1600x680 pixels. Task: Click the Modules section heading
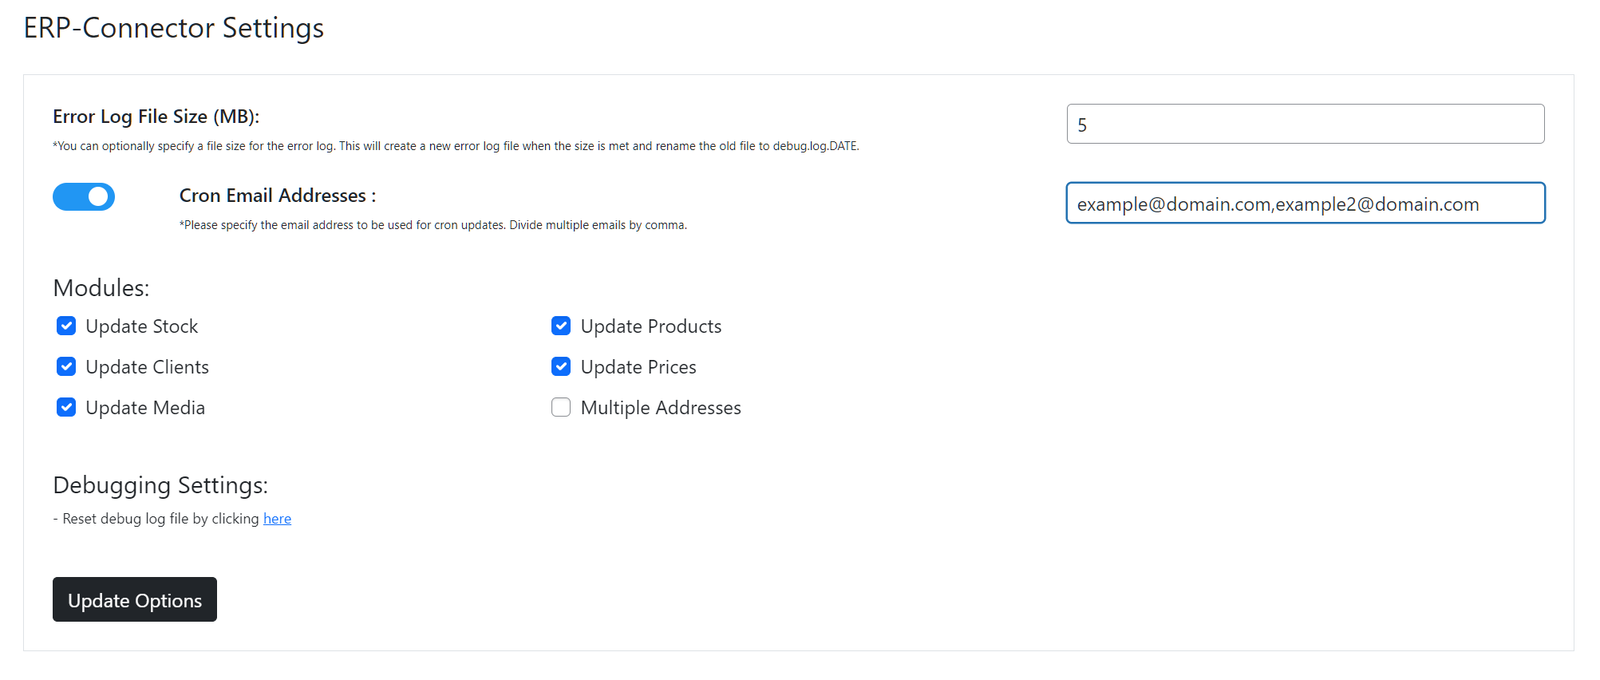click(x=101, y=288)
